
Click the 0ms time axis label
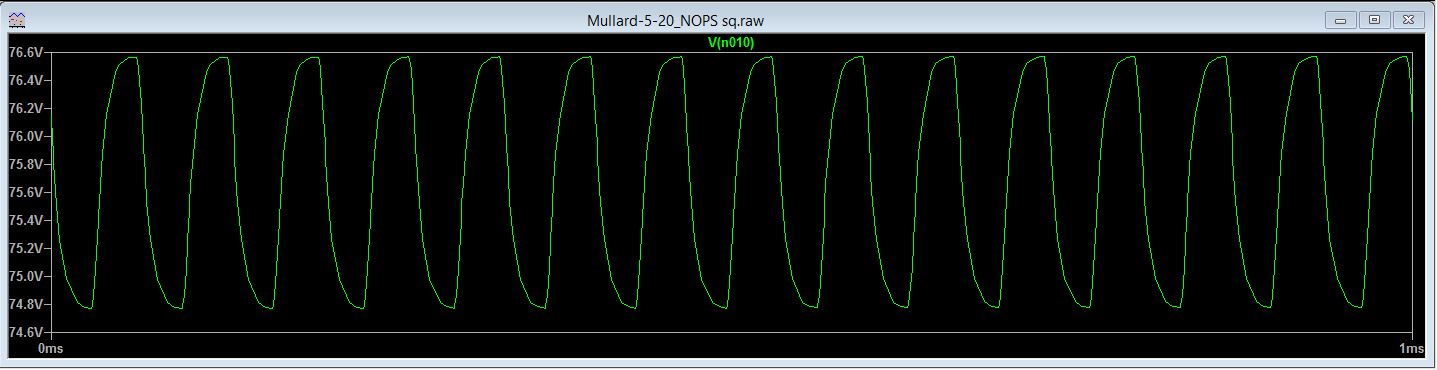tap(51, 348)
